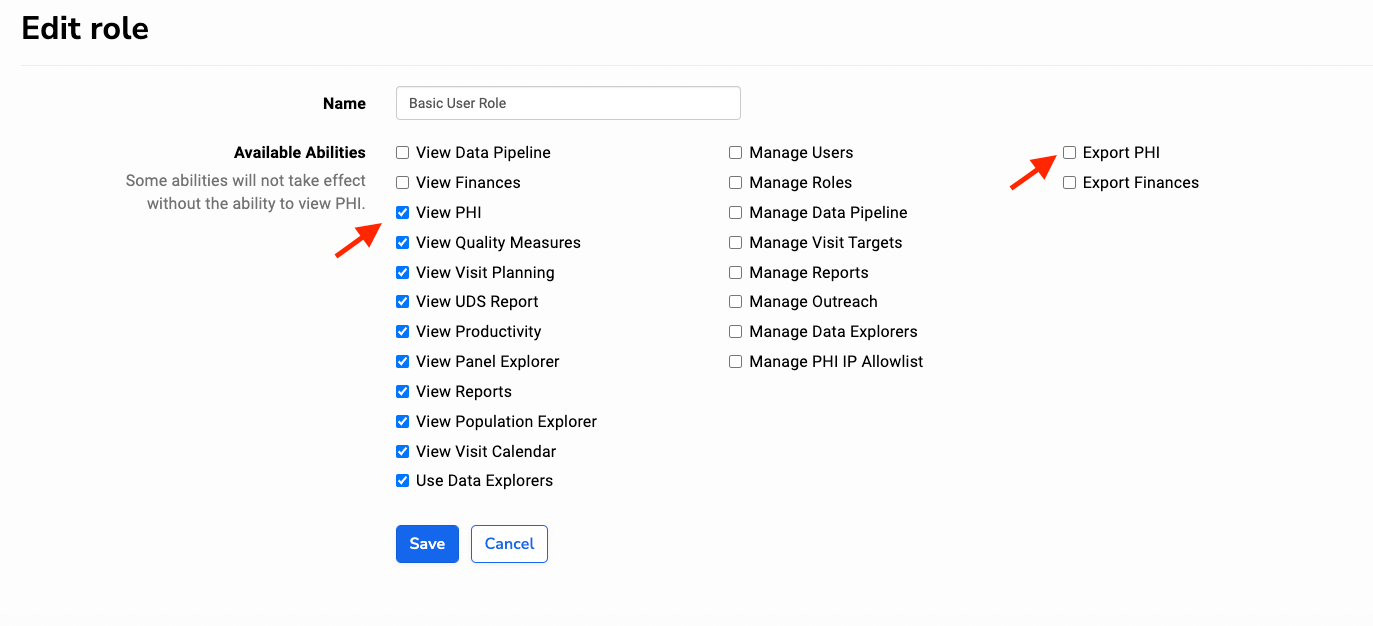Uncheck View Visit Planning
The height and width of the screenshot is (626, 1373).
402,272
